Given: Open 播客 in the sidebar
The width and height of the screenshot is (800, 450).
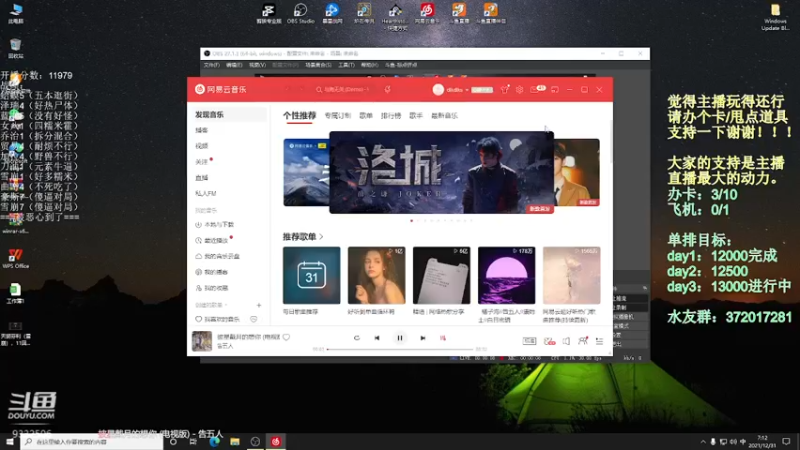Looking at the screenshot, I should tap(202, 130).
